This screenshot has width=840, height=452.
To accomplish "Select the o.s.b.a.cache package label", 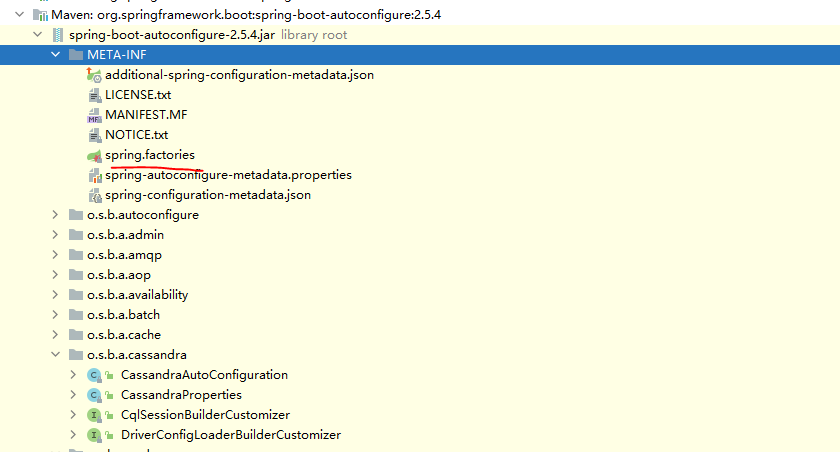I will click(124, 335).
